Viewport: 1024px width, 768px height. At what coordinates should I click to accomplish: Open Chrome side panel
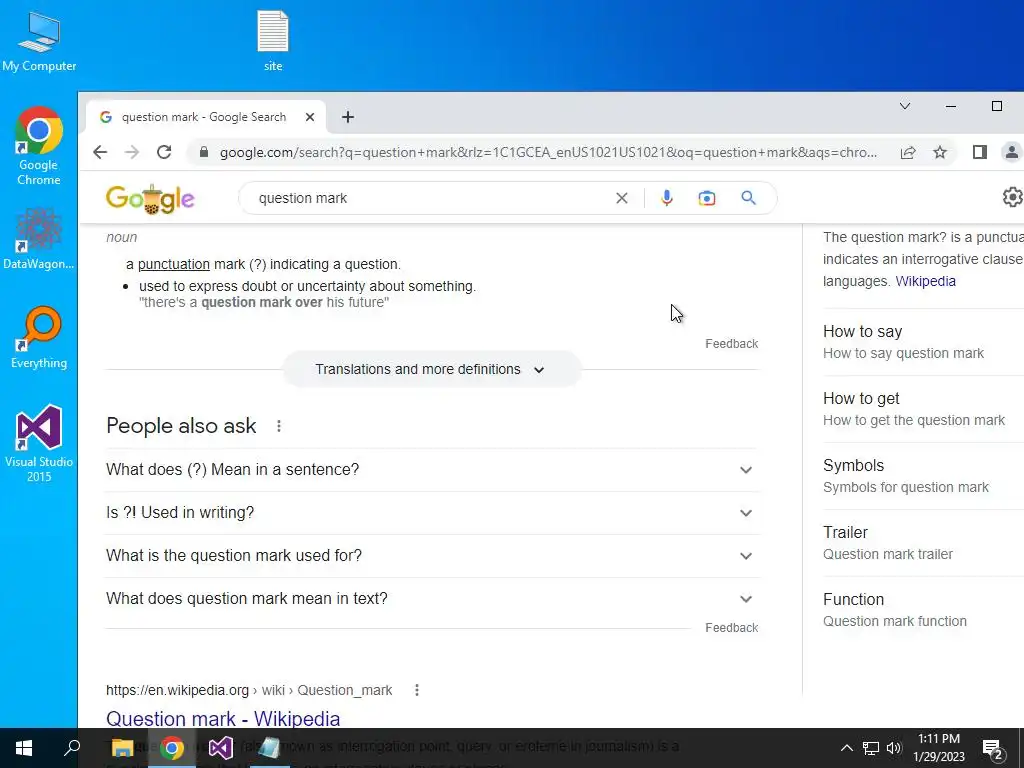coord(980,152)
